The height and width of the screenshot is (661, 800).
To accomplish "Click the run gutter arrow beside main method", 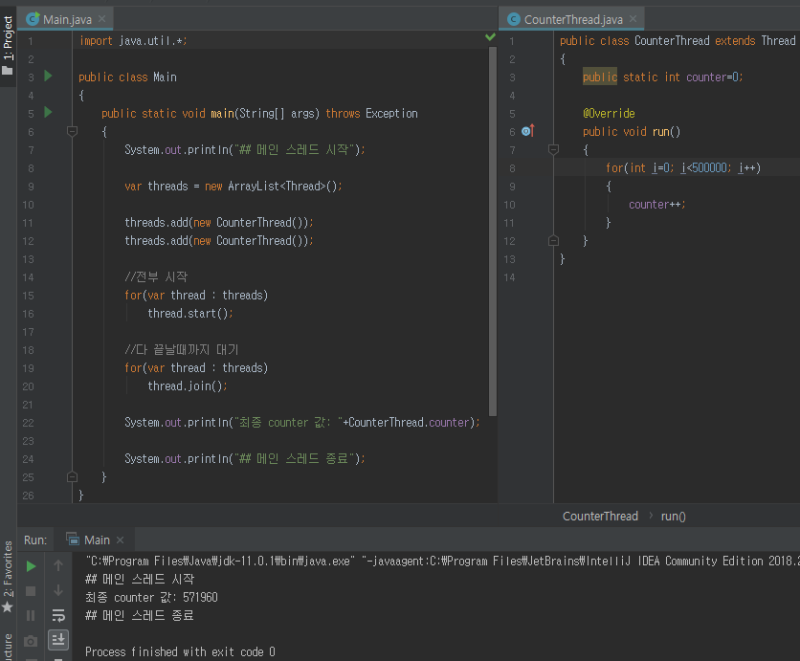I will click(x=47, y=113).
